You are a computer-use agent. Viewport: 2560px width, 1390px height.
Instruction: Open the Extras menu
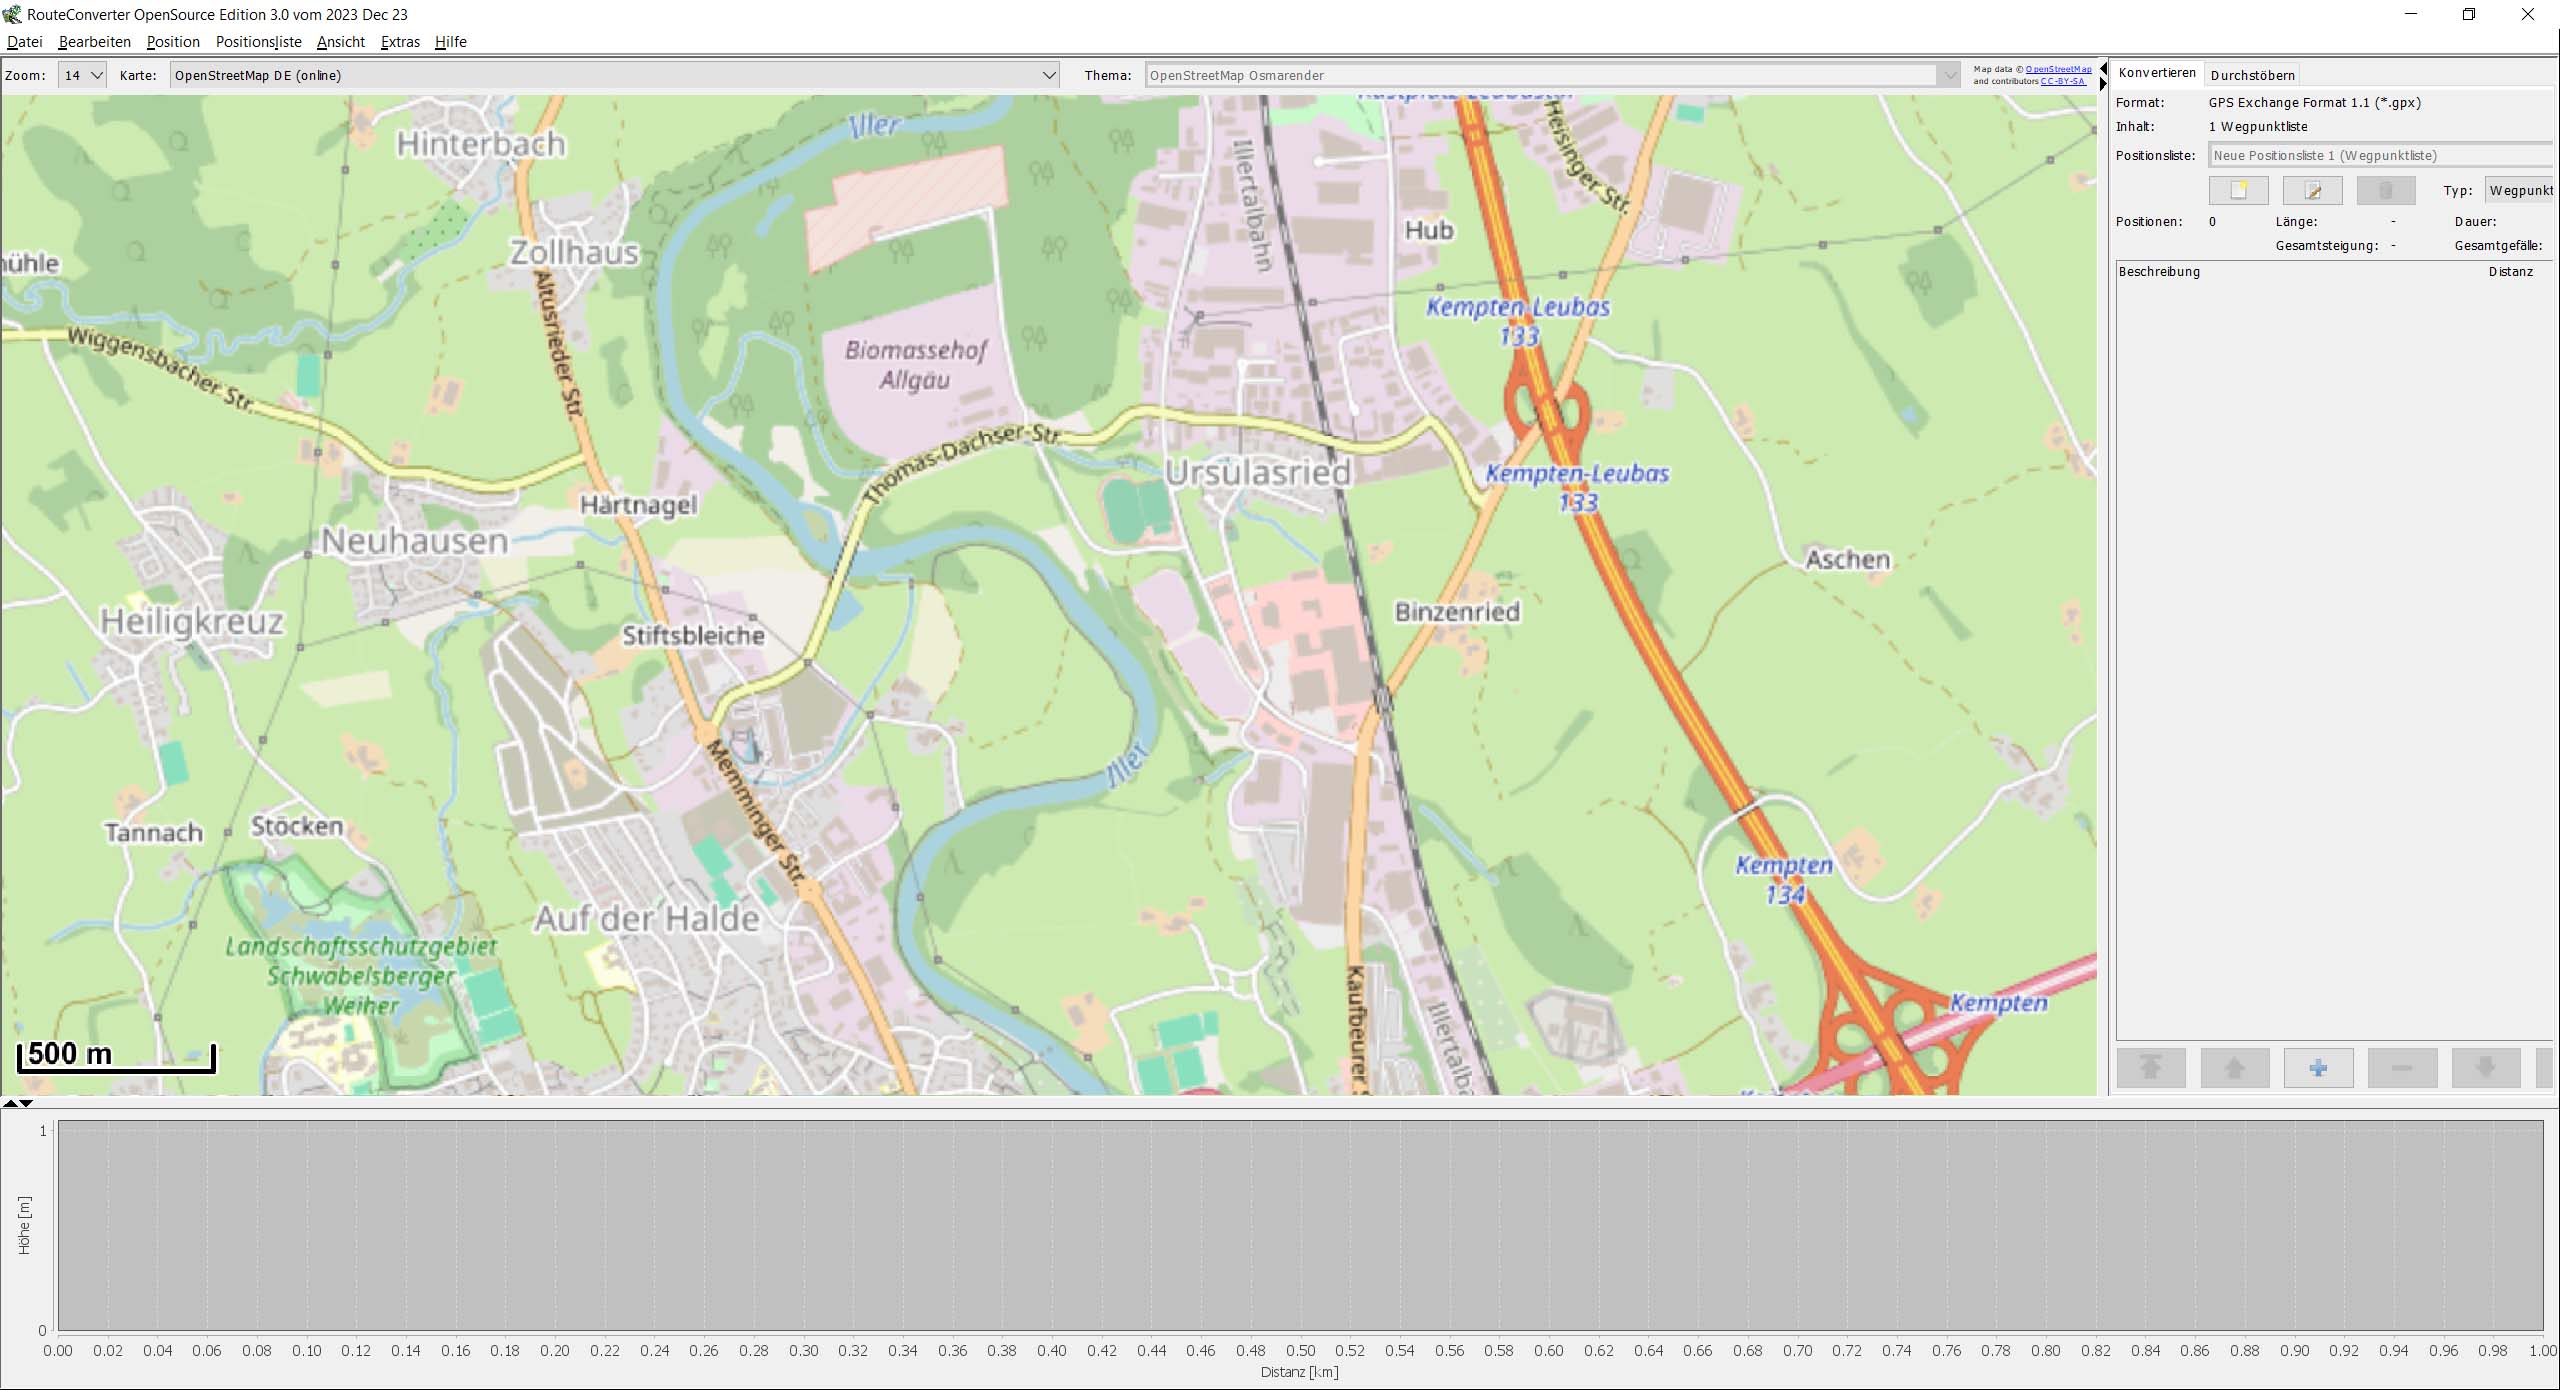[x=400, y=42]
